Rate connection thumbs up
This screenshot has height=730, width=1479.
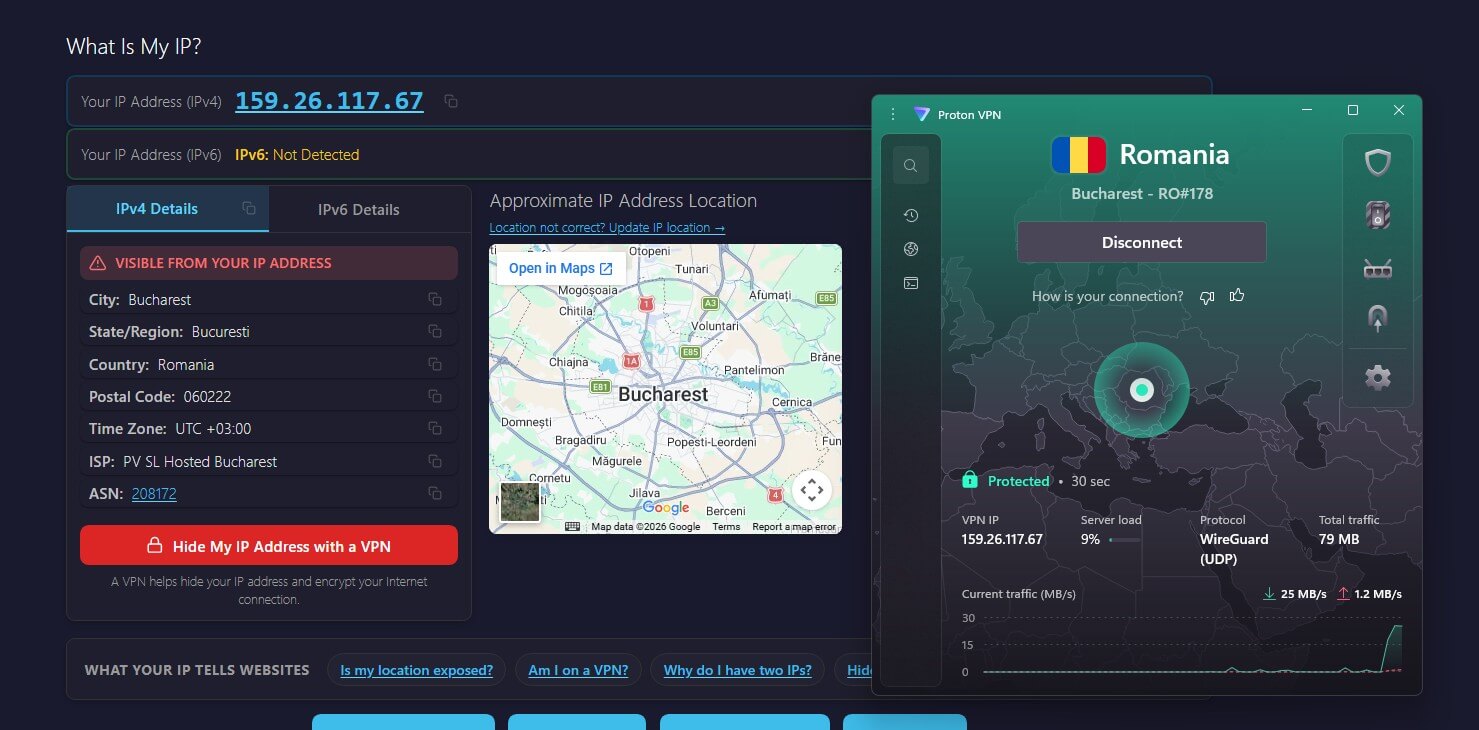click(1237, 295)
